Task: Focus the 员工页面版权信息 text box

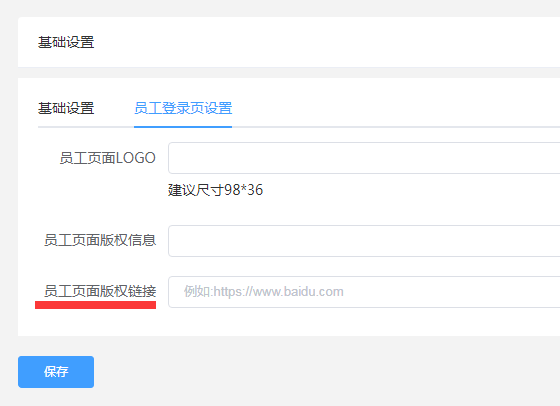Action: point(364,241)
